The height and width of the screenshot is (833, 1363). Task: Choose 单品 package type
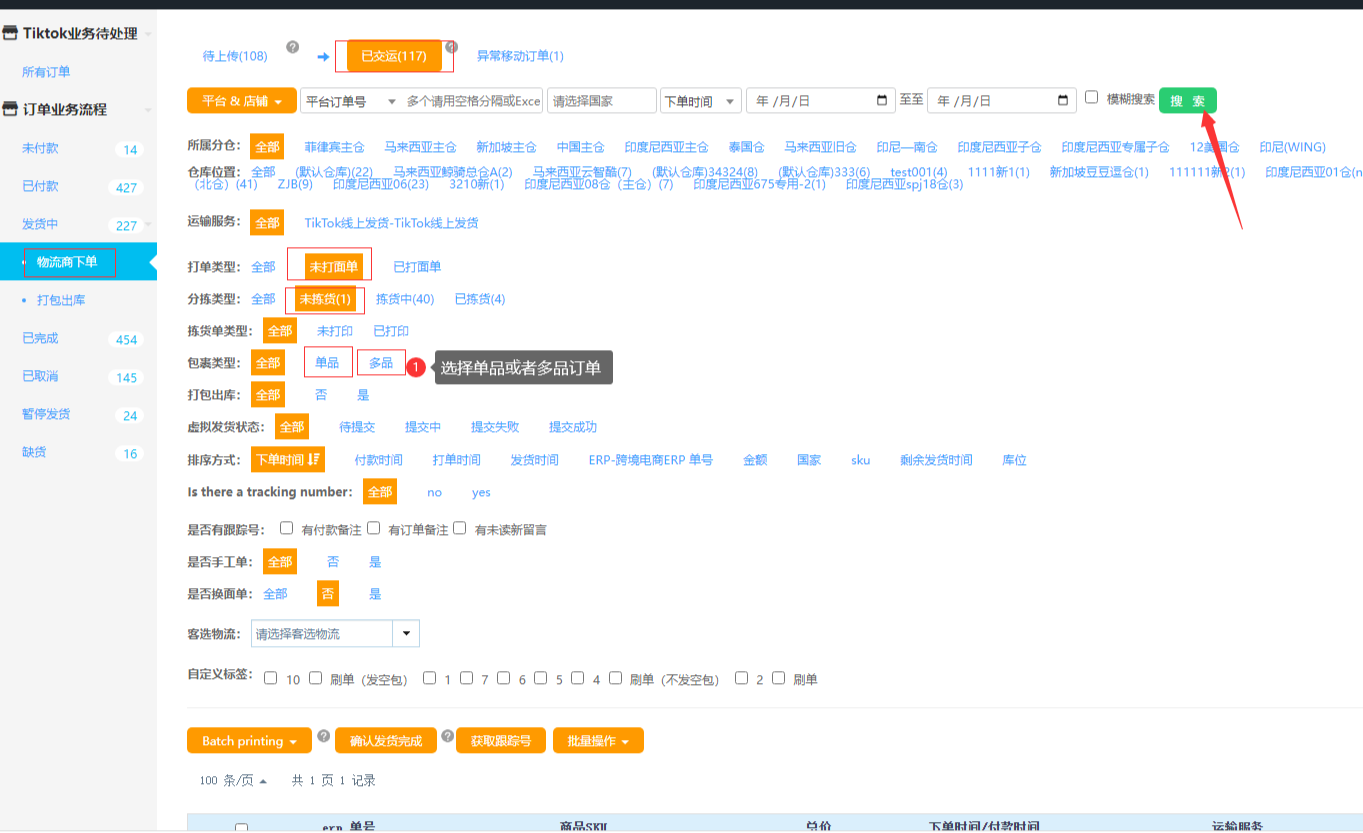coord(327,363)
